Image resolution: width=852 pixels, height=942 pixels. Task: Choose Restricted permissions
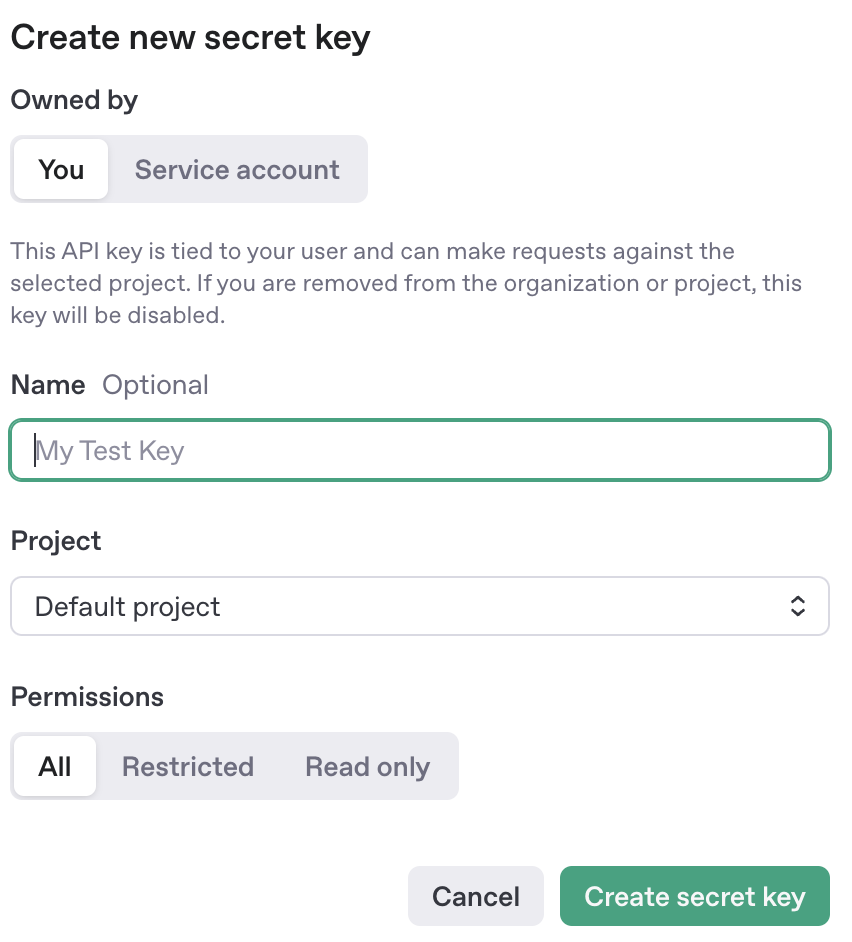click(188, 767)
